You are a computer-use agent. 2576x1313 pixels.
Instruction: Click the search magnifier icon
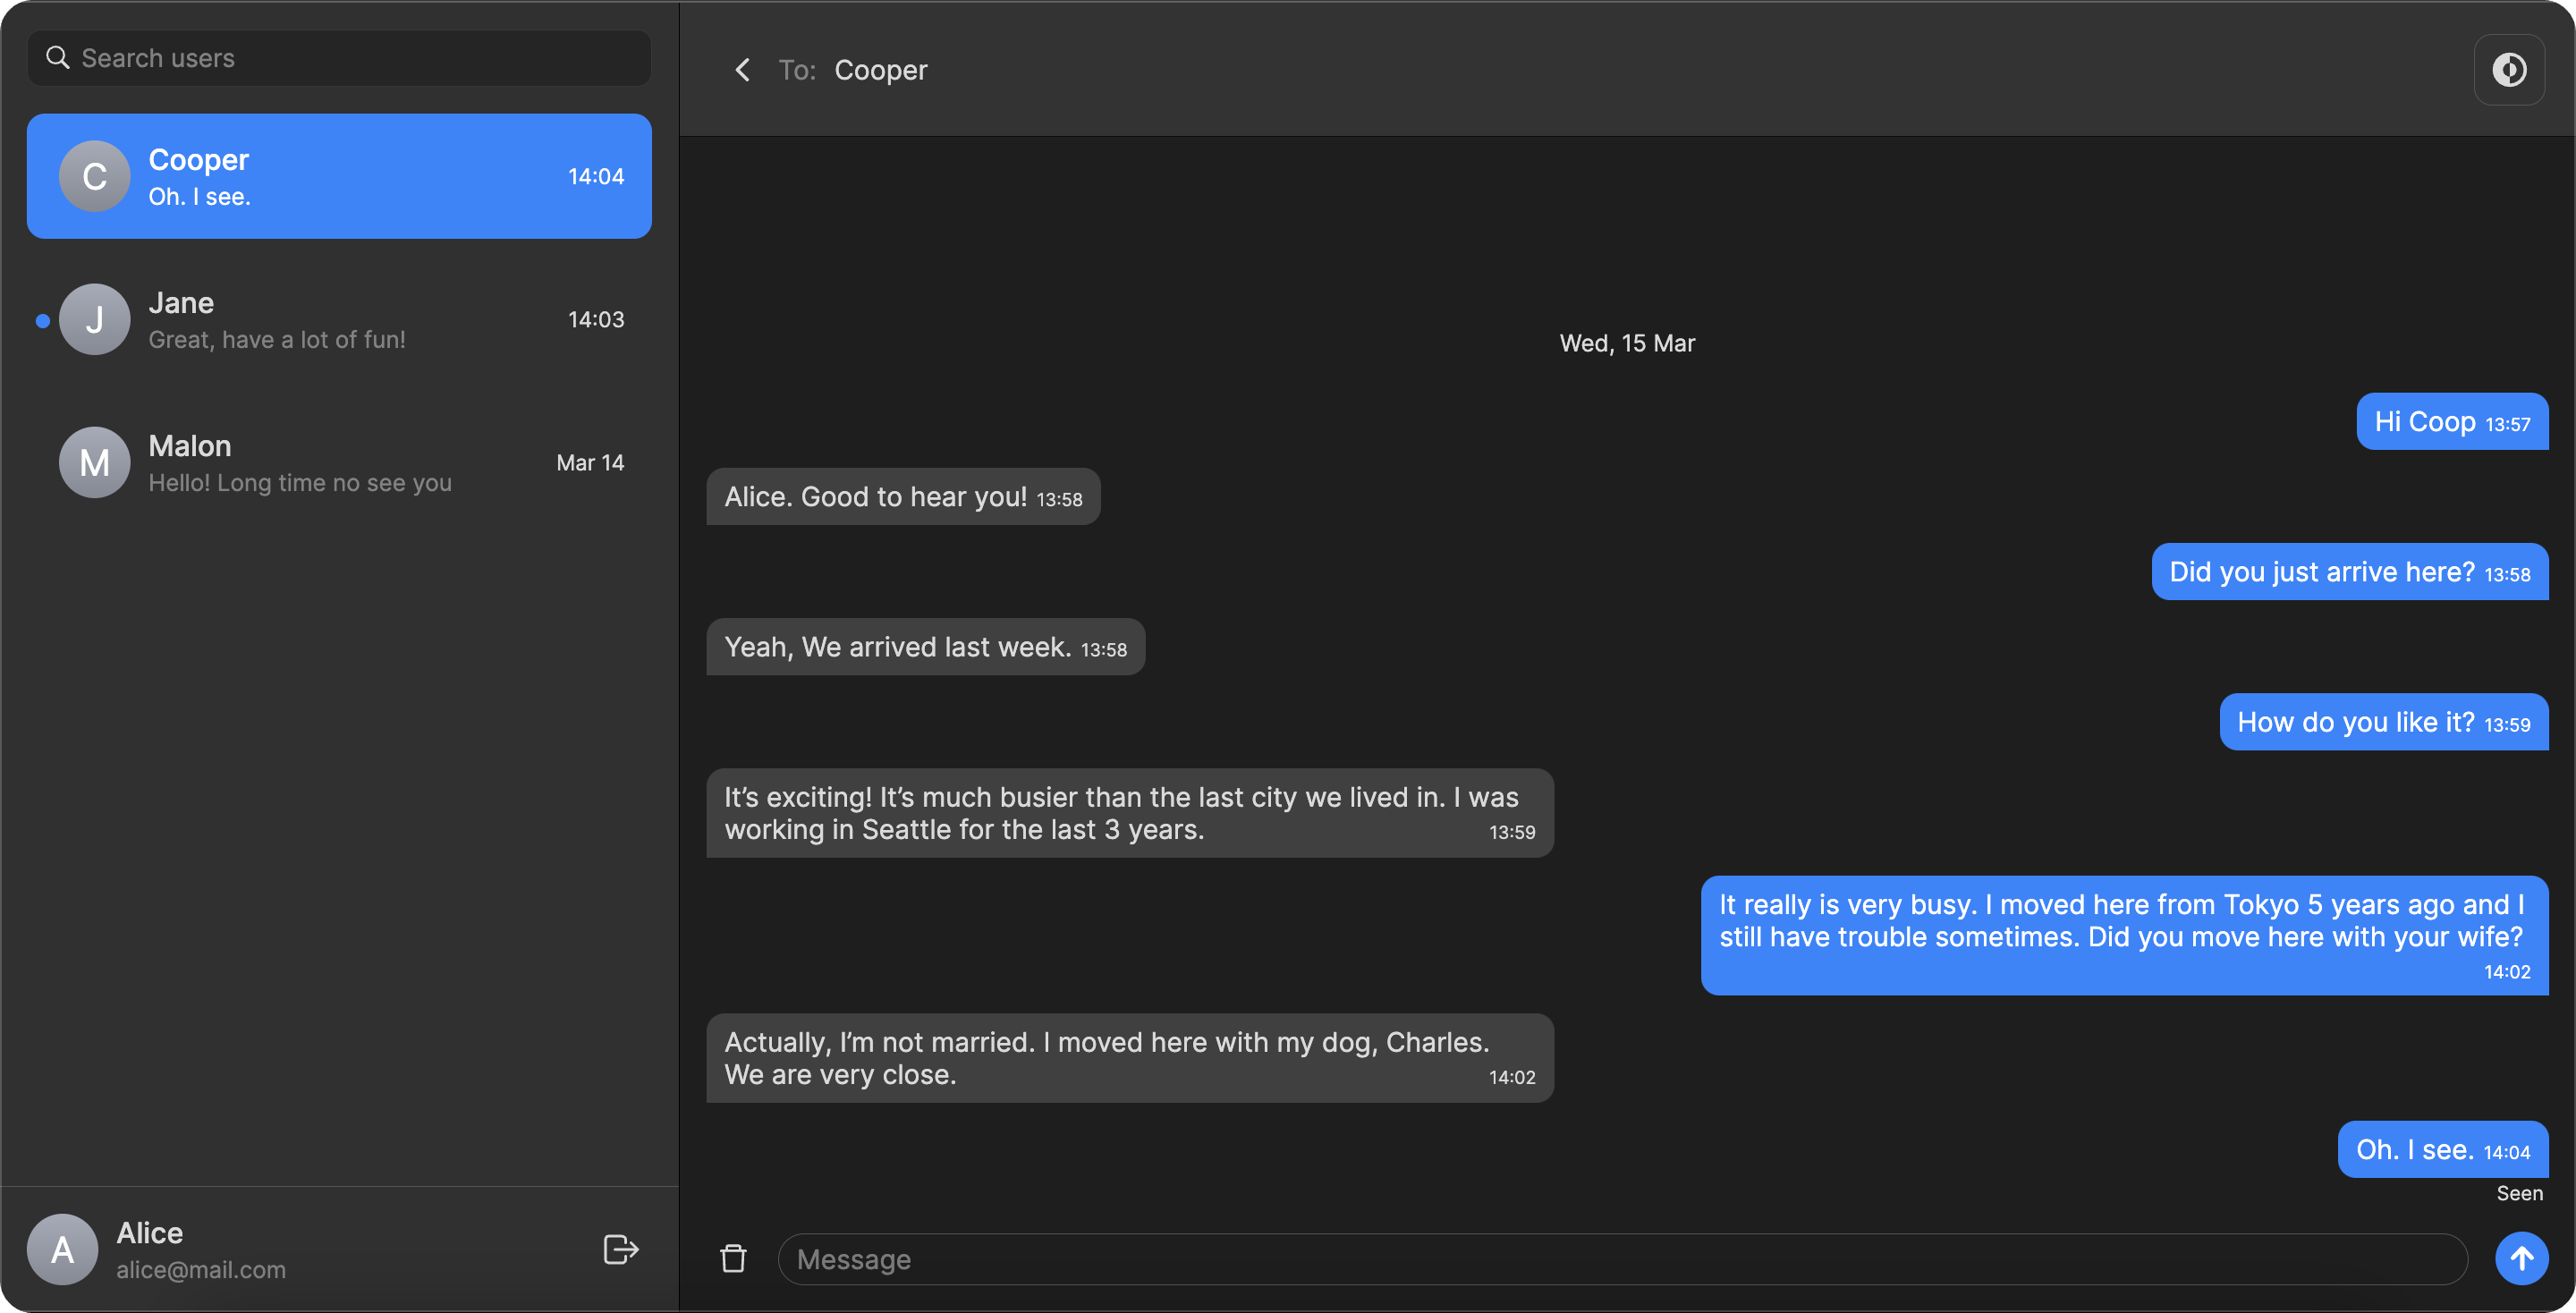coord(57,57)
